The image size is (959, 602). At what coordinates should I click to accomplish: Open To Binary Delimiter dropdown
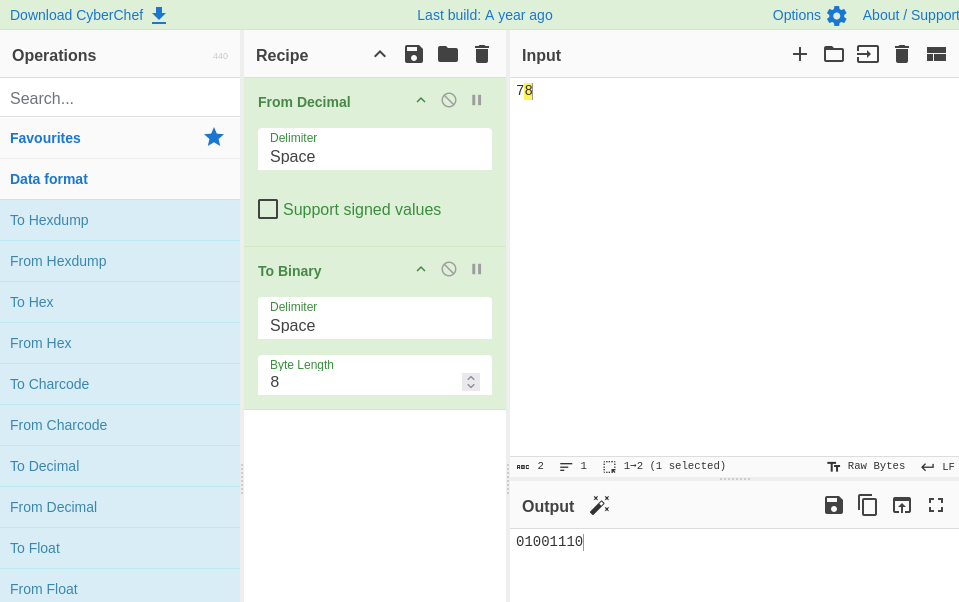tap(375, 318)
